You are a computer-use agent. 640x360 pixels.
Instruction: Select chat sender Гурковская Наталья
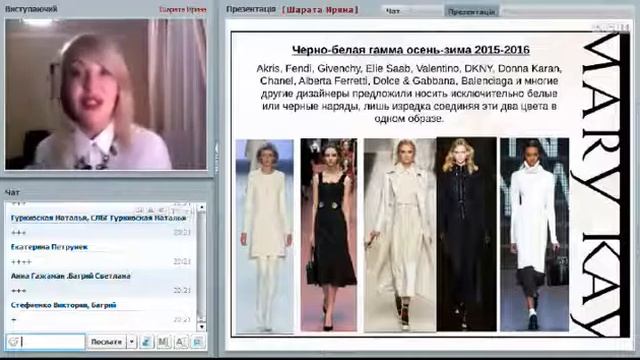click(x=98, y=218)
